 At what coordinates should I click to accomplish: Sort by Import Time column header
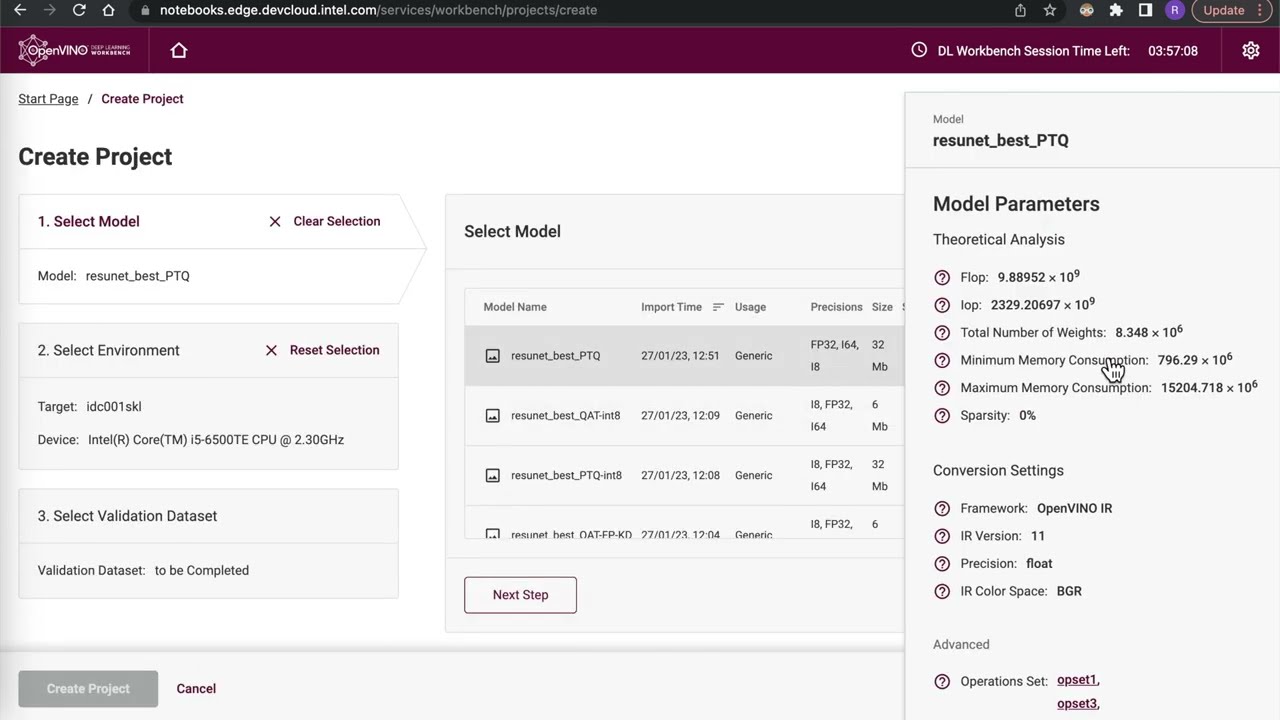[671, 307]
